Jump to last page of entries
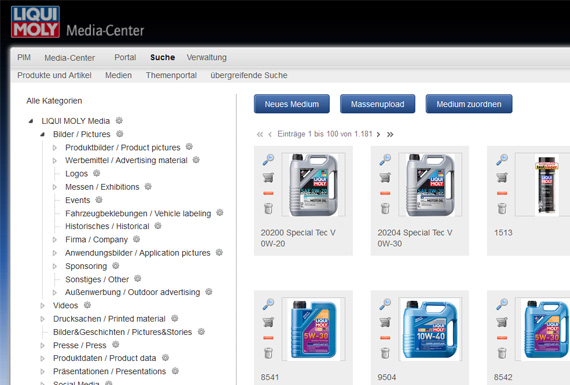 [390, 135]
